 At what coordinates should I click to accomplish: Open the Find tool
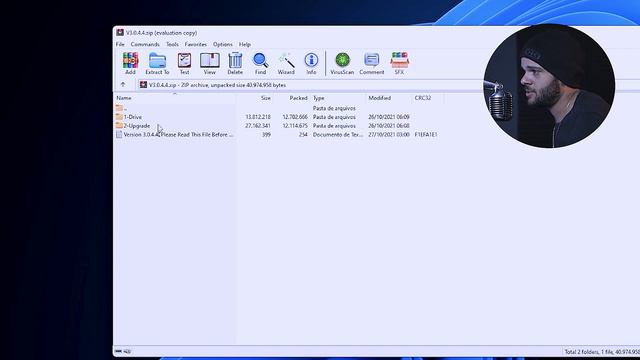[x=260, y=63]
